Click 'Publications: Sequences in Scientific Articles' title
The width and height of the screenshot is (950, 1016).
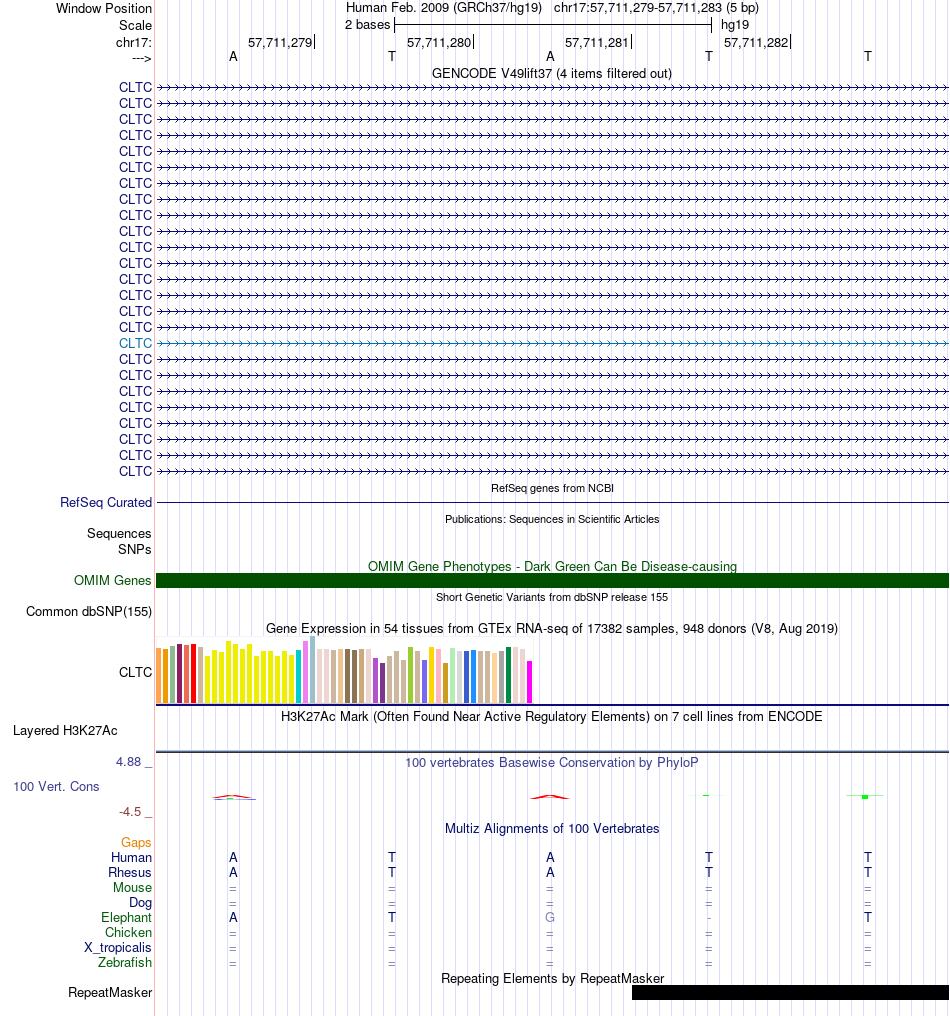(552, 519)
